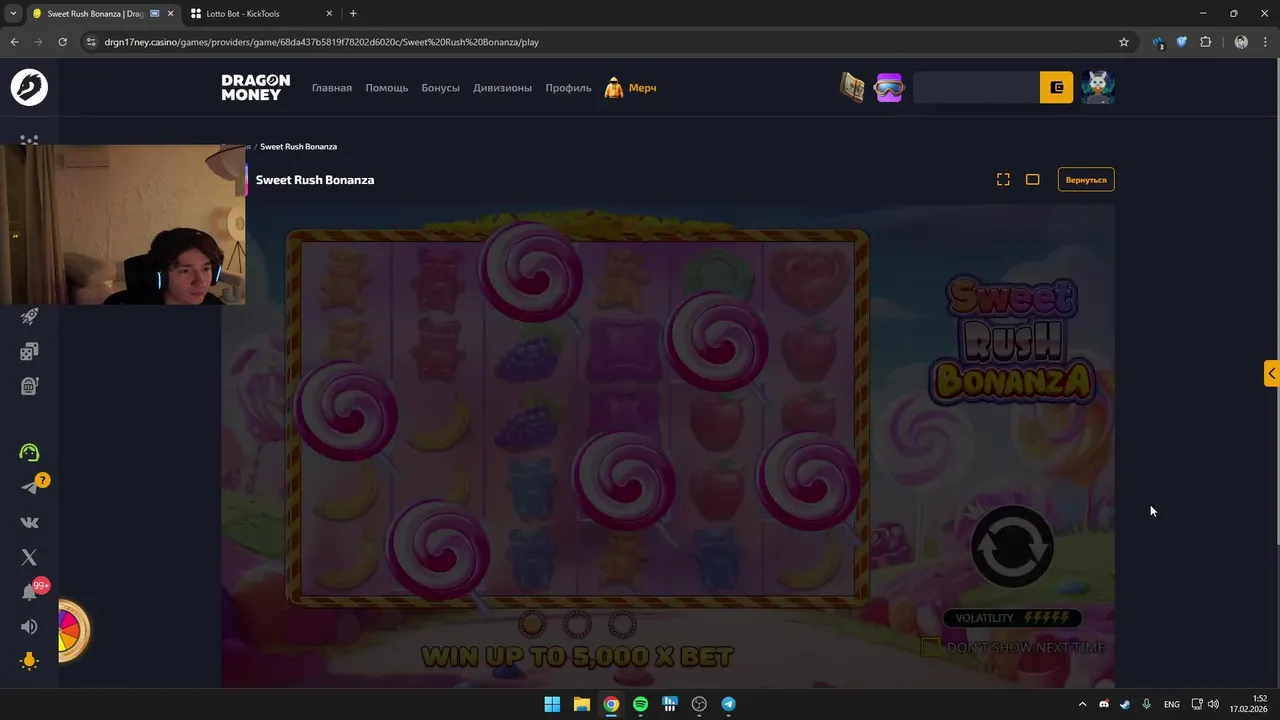Open Spotify from taskbar
The width and height of the screenshot is (1280, 720).
640,704
